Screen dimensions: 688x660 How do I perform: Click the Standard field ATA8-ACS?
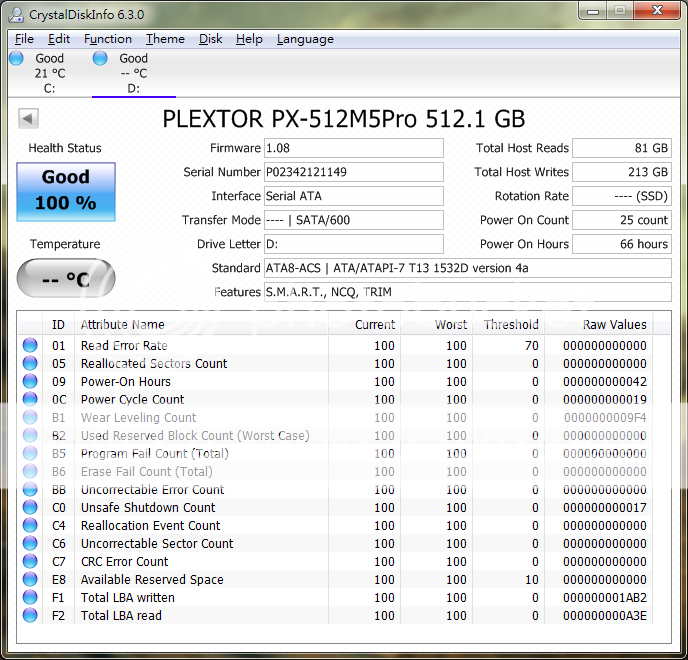pos(468,268)
